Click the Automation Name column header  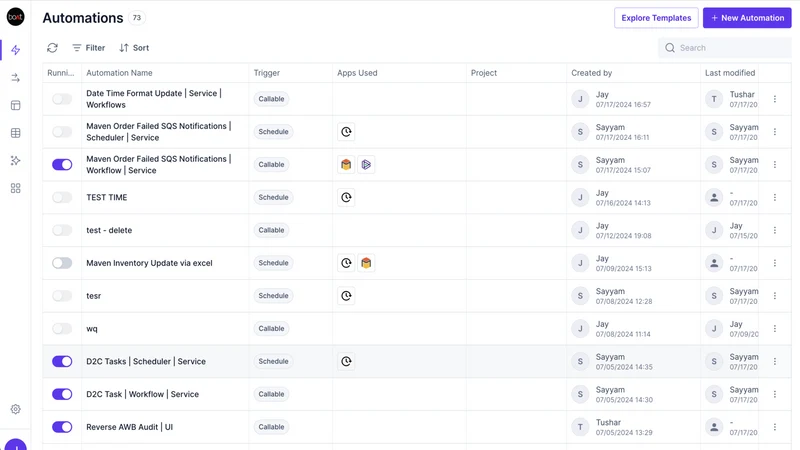(x=119, y=73)
